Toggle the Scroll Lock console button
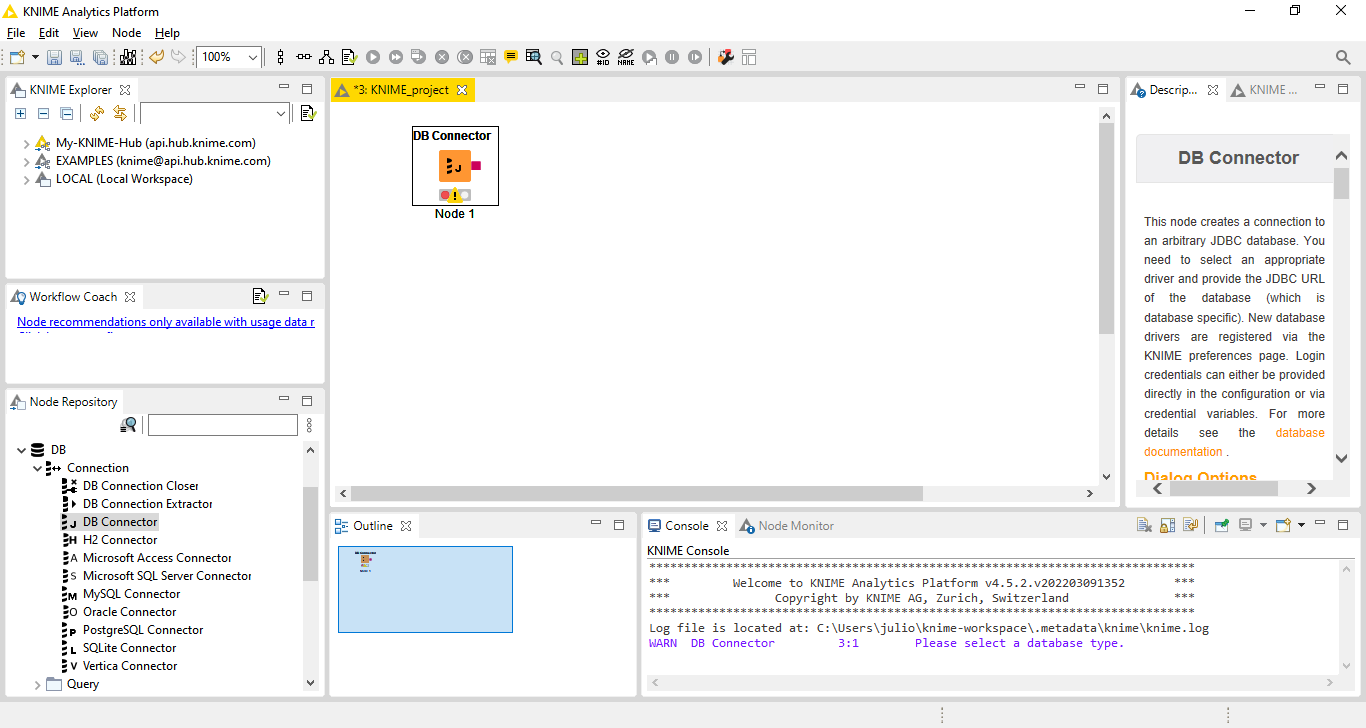1366x728 pixels. [1168, 526]
